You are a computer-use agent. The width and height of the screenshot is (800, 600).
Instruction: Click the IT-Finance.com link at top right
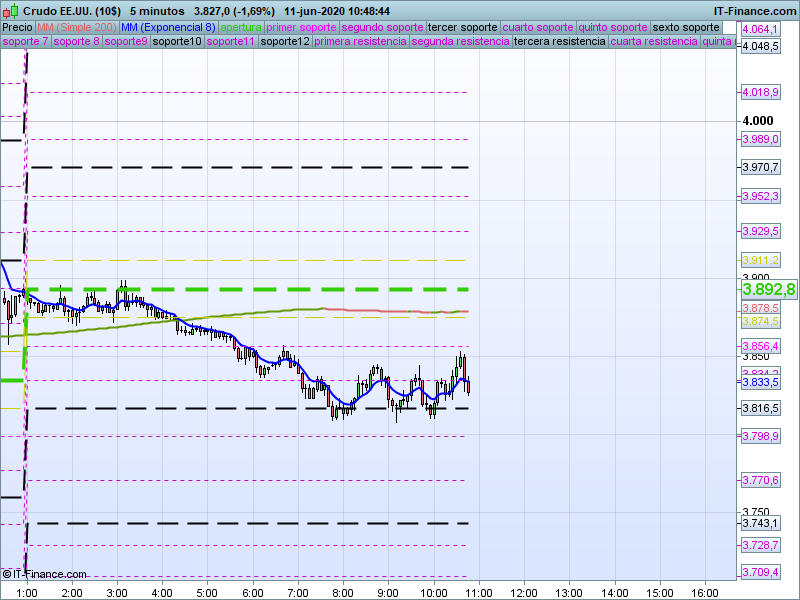click(754, 10)
